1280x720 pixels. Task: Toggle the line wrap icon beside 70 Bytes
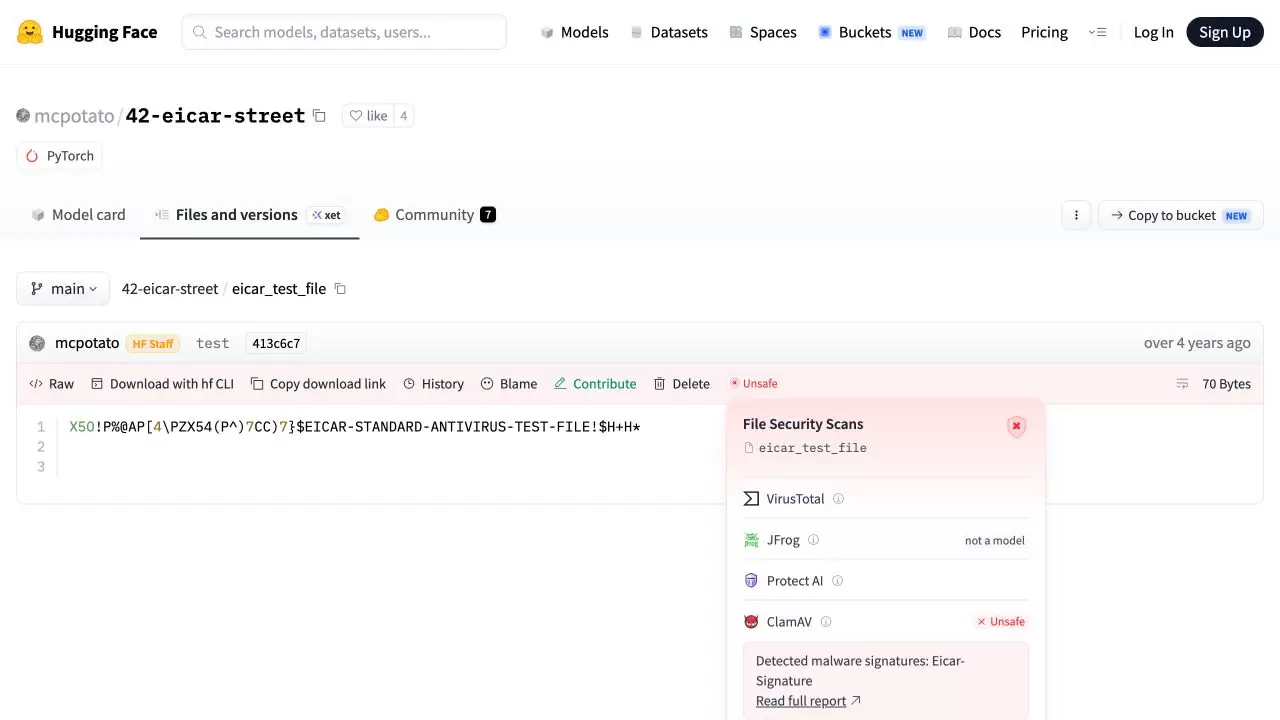coord(1182,384)
